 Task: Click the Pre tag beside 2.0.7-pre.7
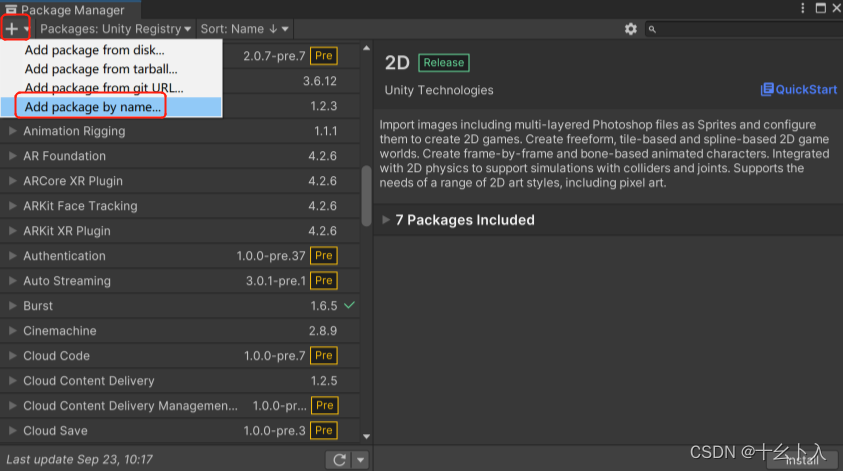324,56
